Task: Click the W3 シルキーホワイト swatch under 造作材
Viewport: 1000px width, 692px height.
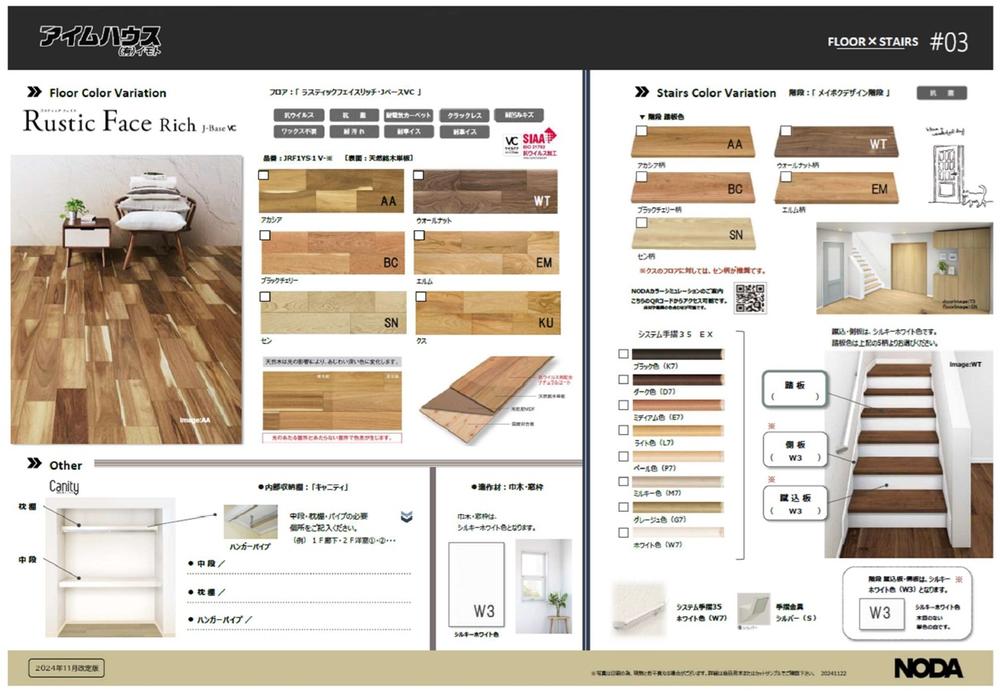Action: click(x=476, y=584)
